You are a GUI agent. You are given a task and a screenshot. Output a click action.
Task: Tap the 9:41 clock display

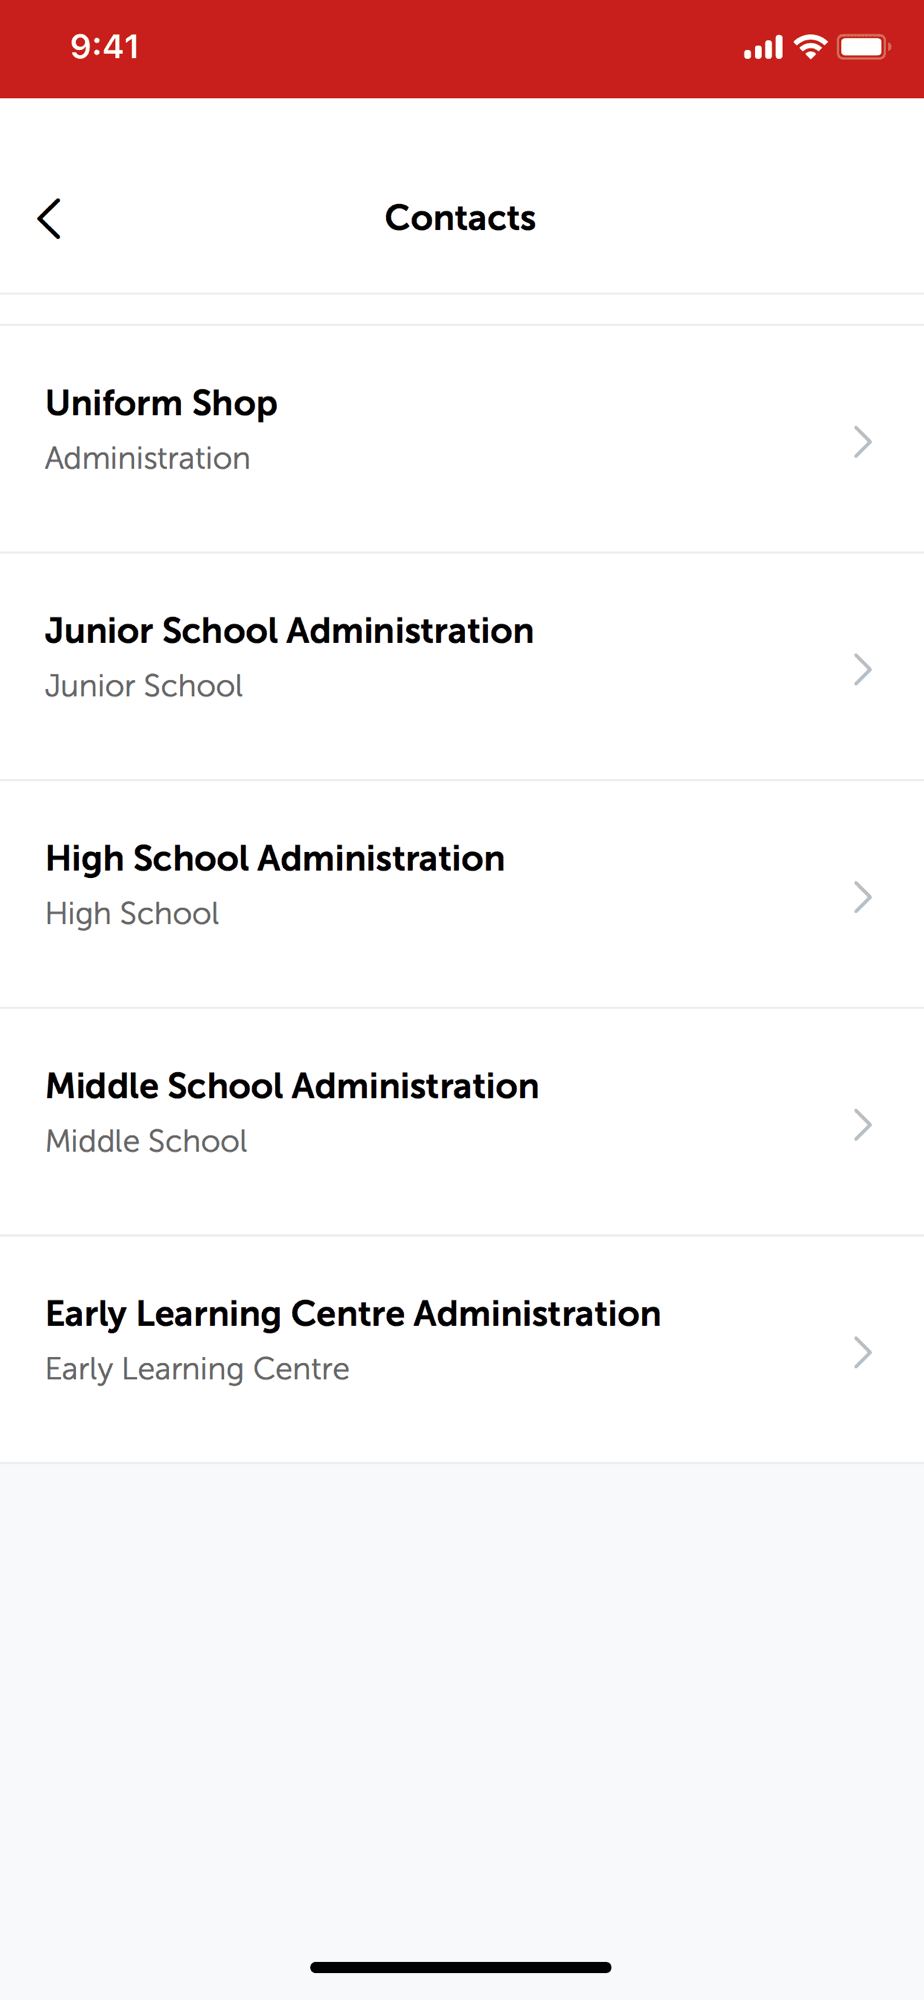(105, 47)
